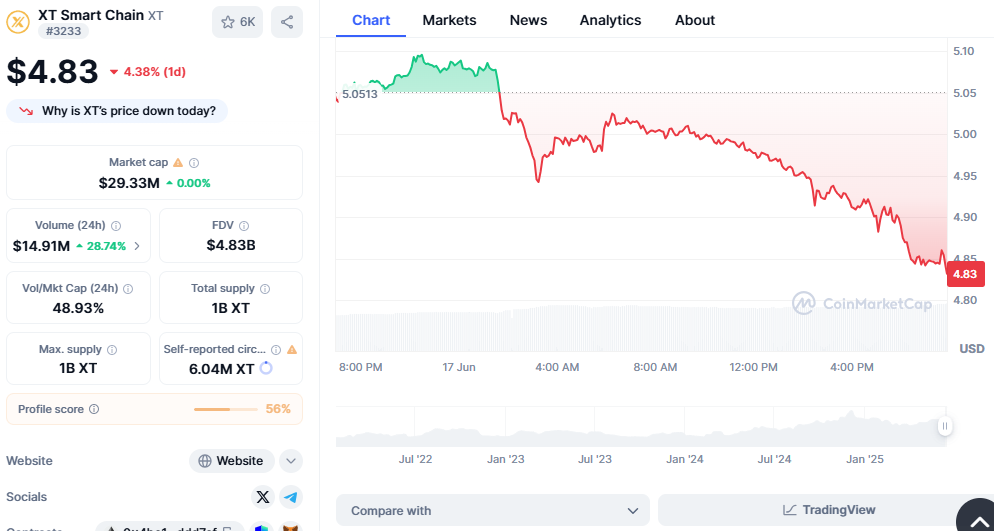Screen dimensions: 994x531
Task: Switch to the About tab
Action: point(695,20)
